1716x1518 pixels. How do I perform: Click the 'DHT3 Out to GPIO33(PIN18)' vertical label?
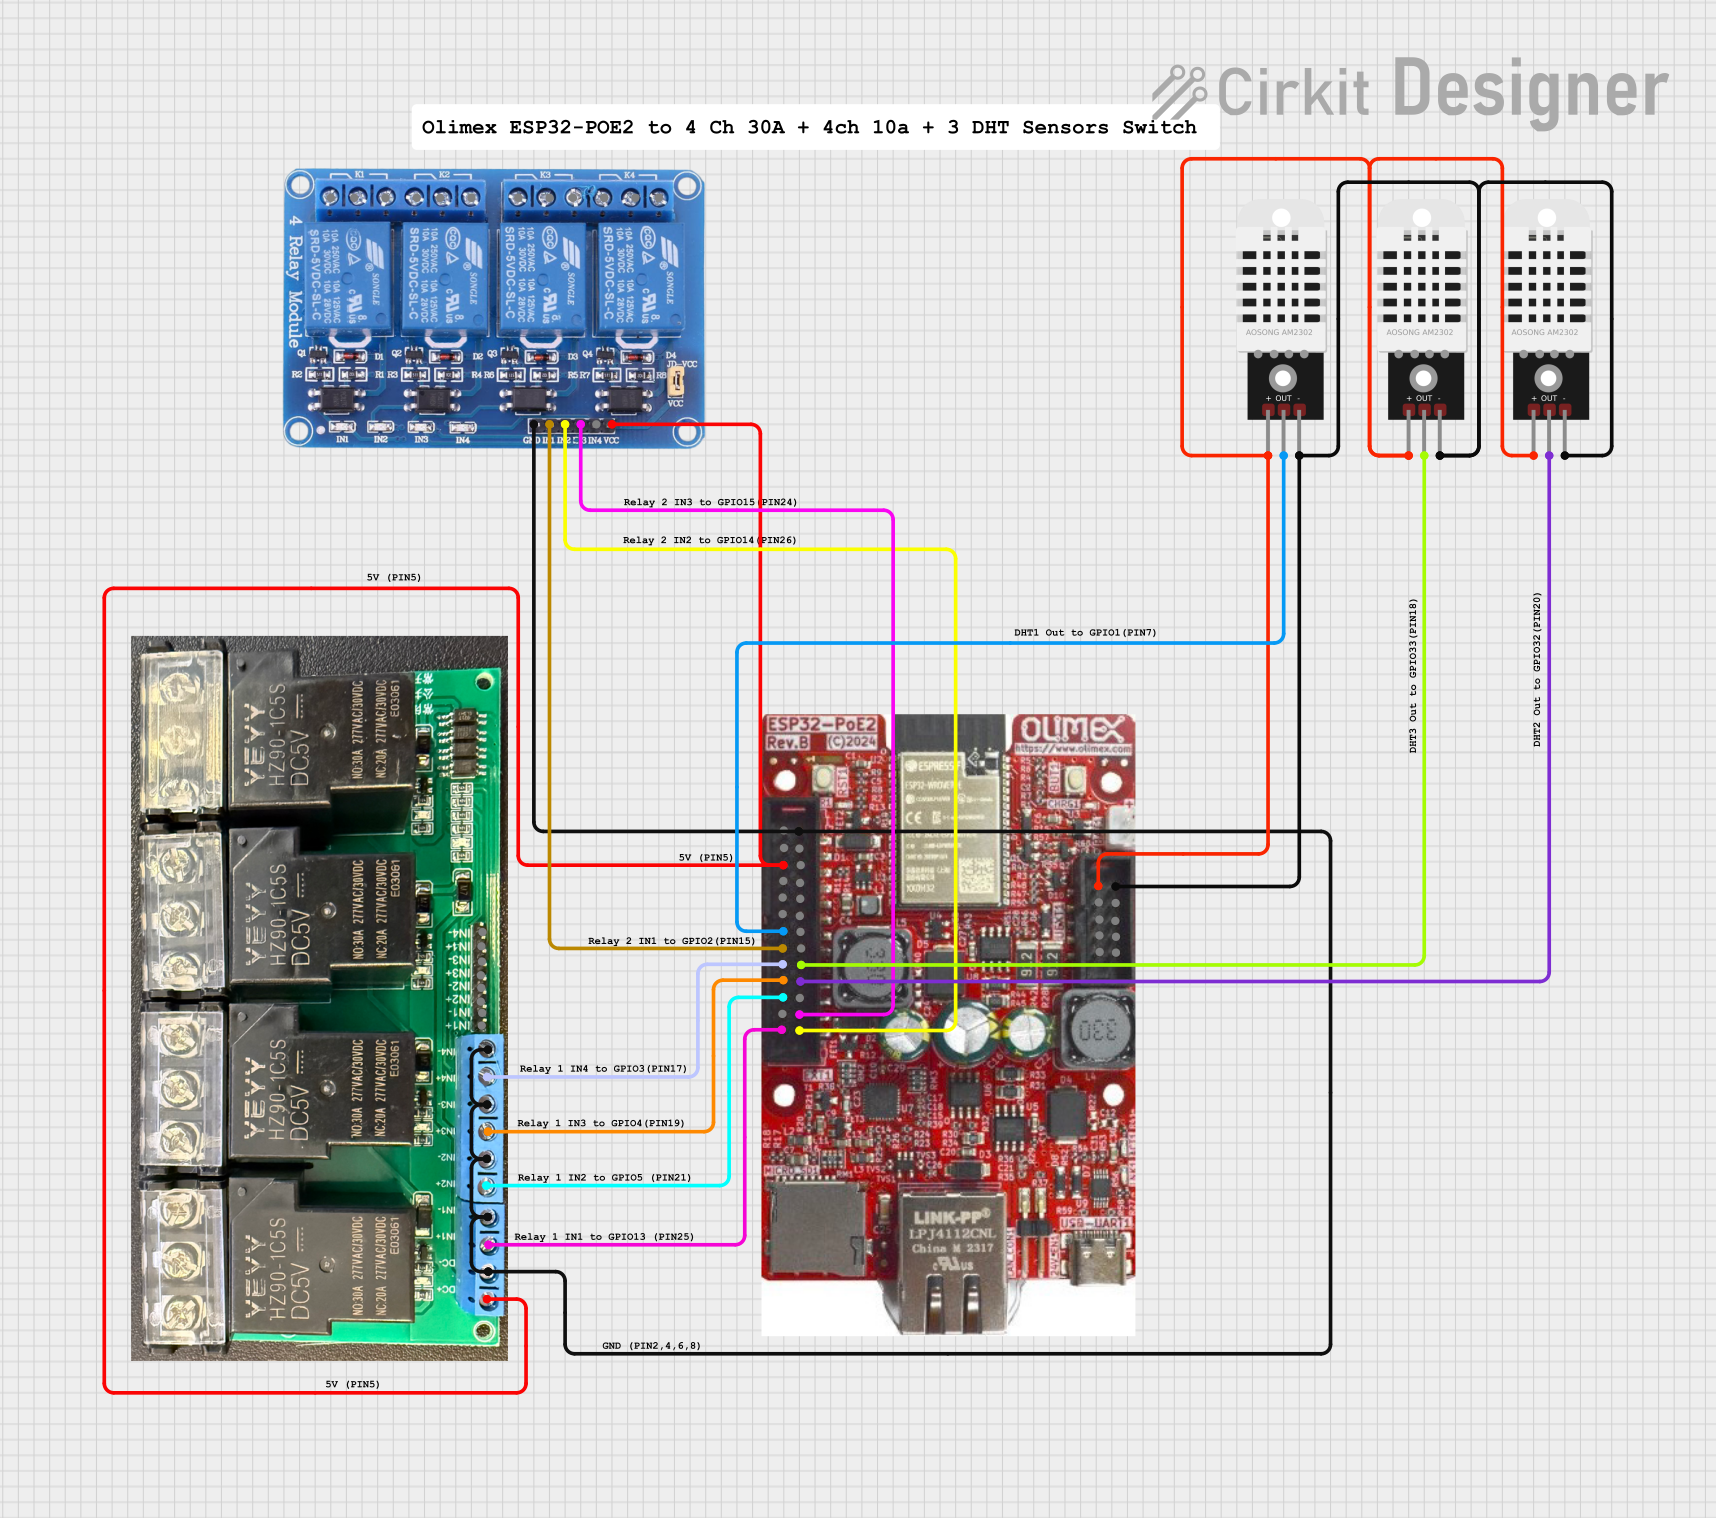[1413, 675]
